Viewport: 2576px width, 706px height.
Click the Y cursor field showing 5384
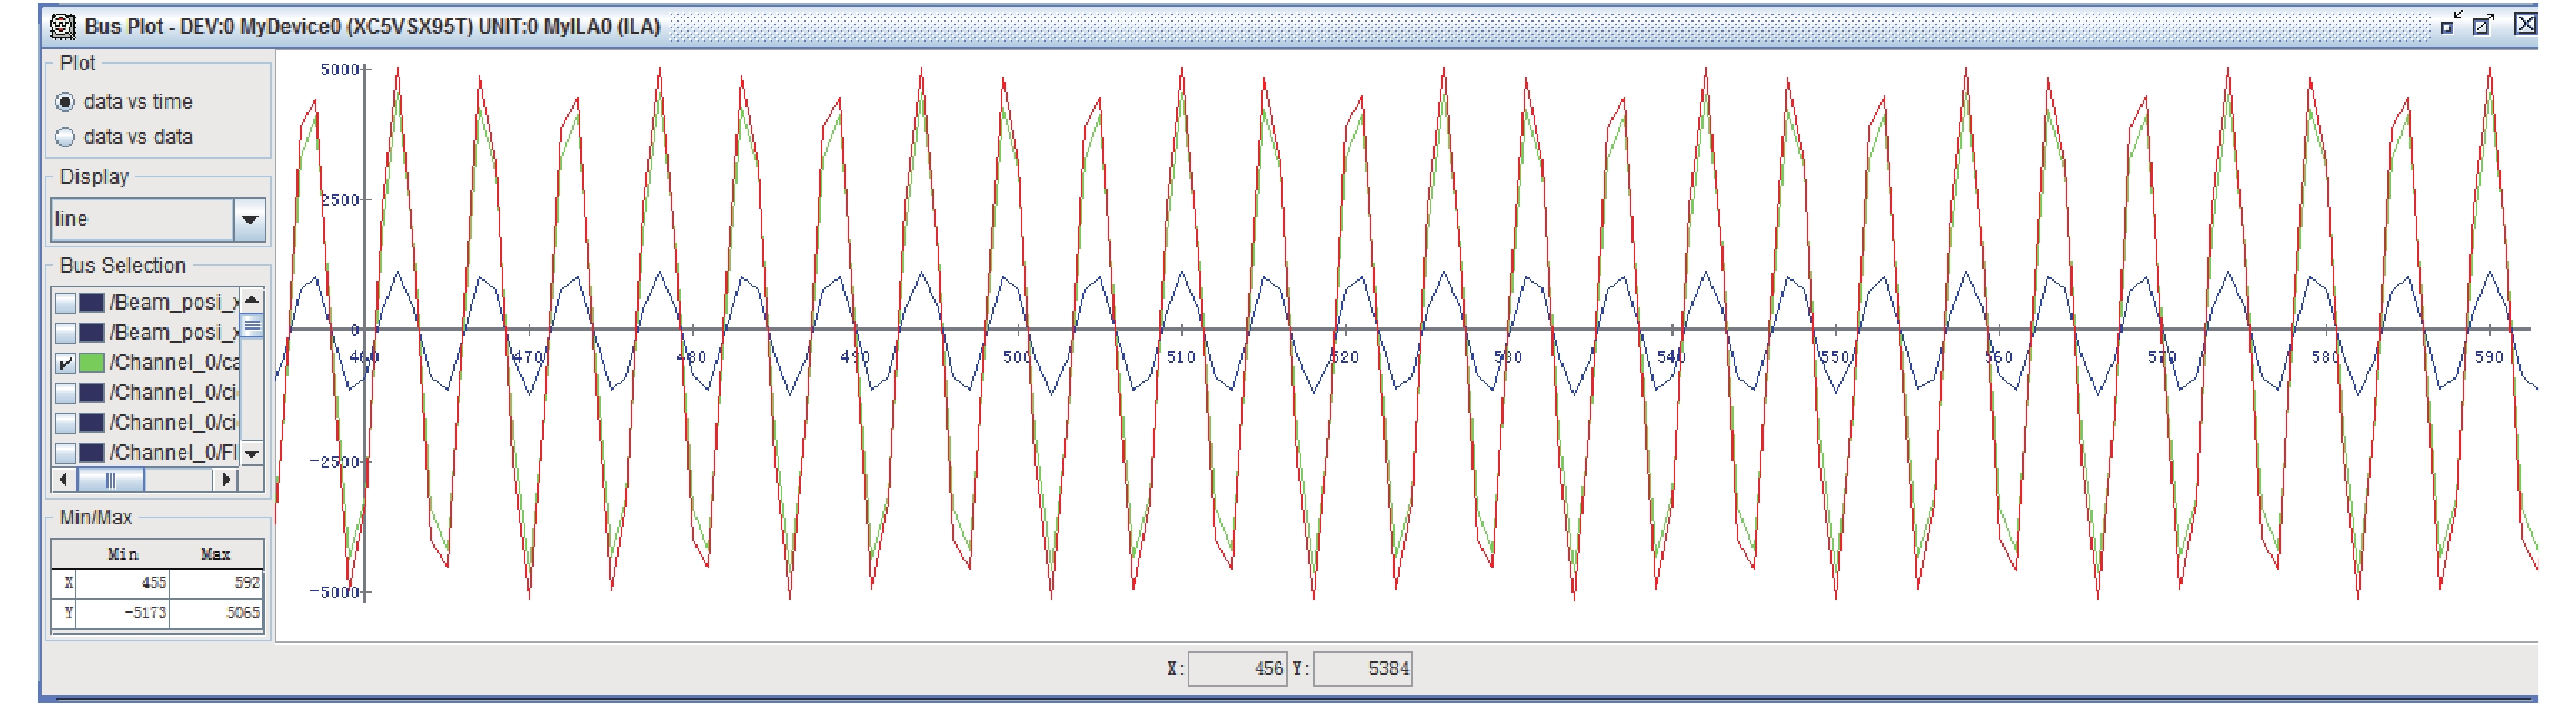pos(1362,669)
